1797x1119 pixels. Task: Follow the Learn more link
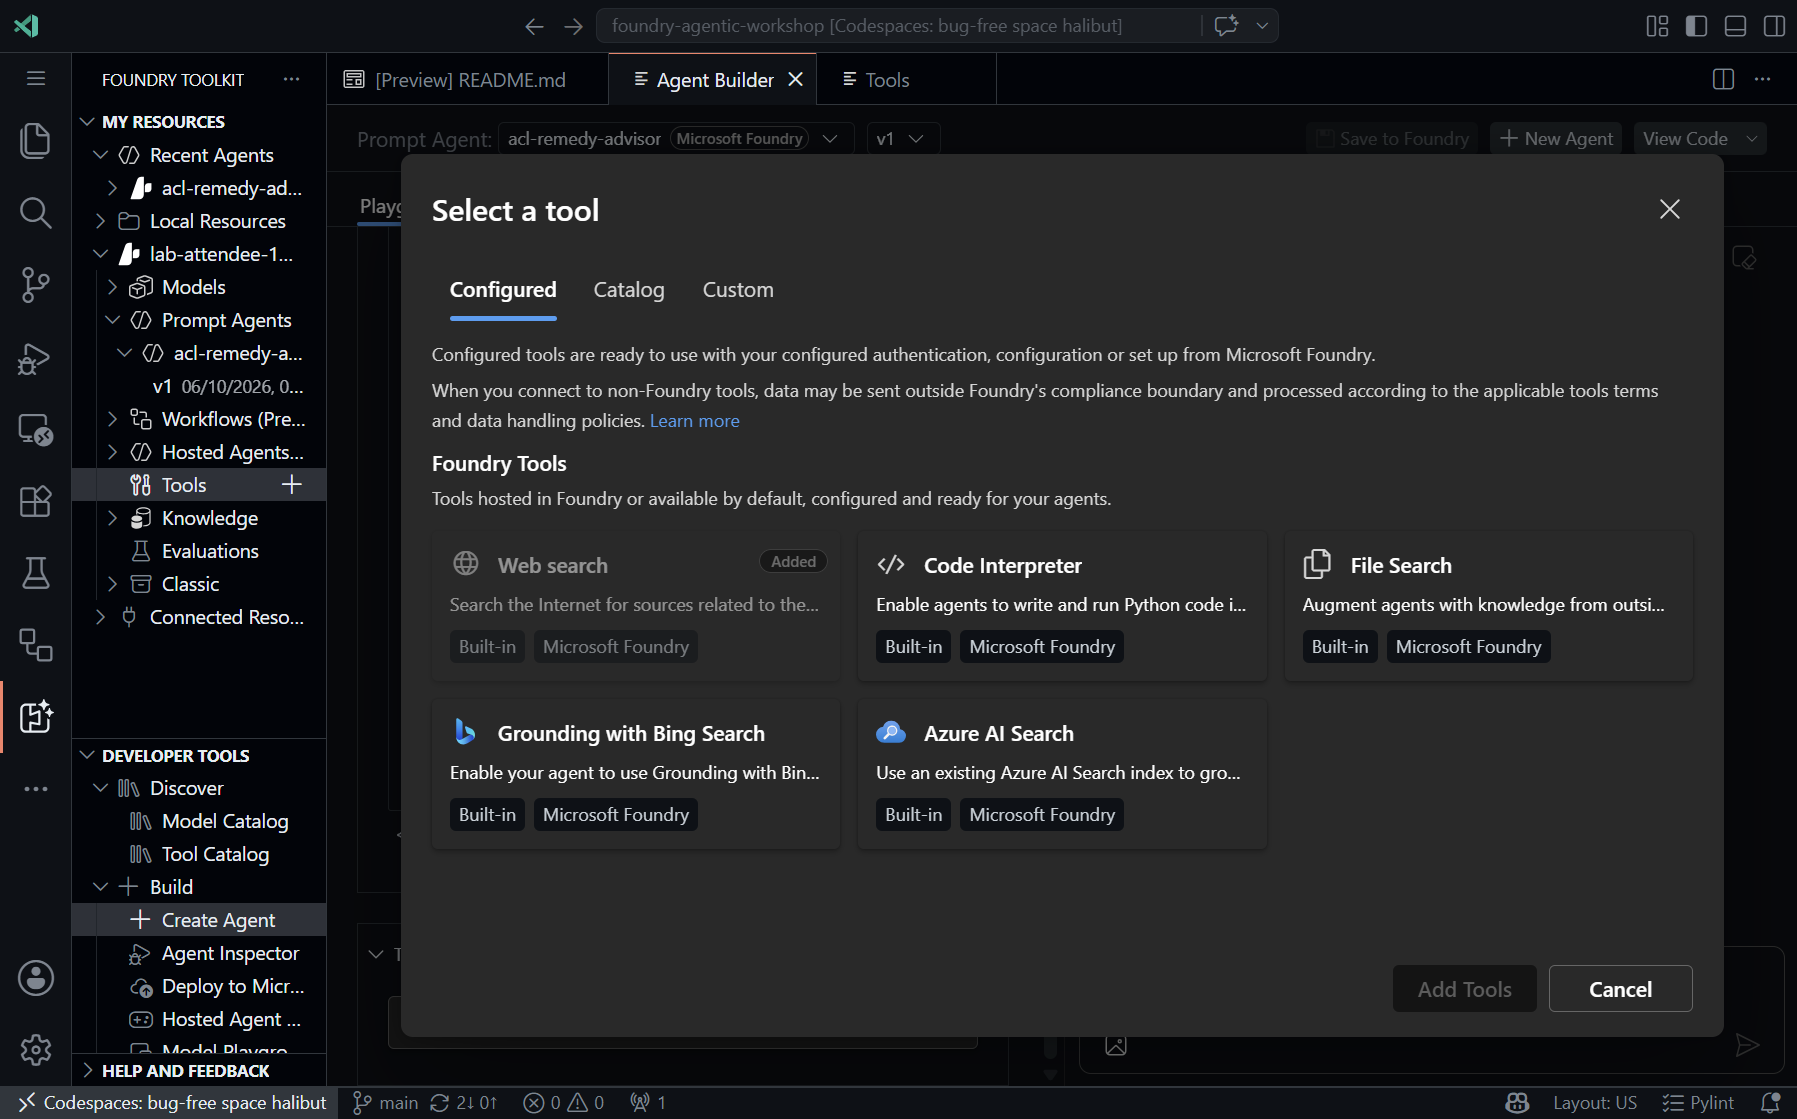[x=694, y=421]
